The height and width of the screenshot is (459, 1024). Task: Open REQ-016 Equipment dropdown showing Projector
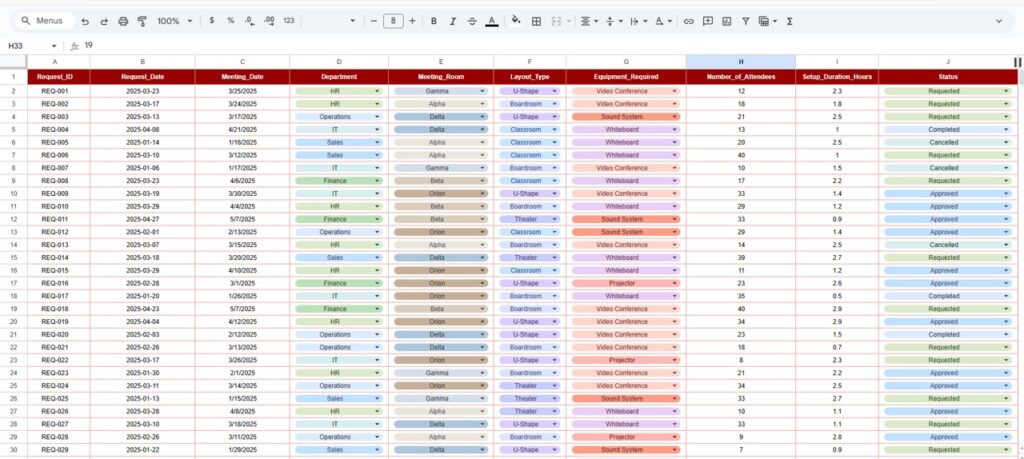(x=675, y=283)
